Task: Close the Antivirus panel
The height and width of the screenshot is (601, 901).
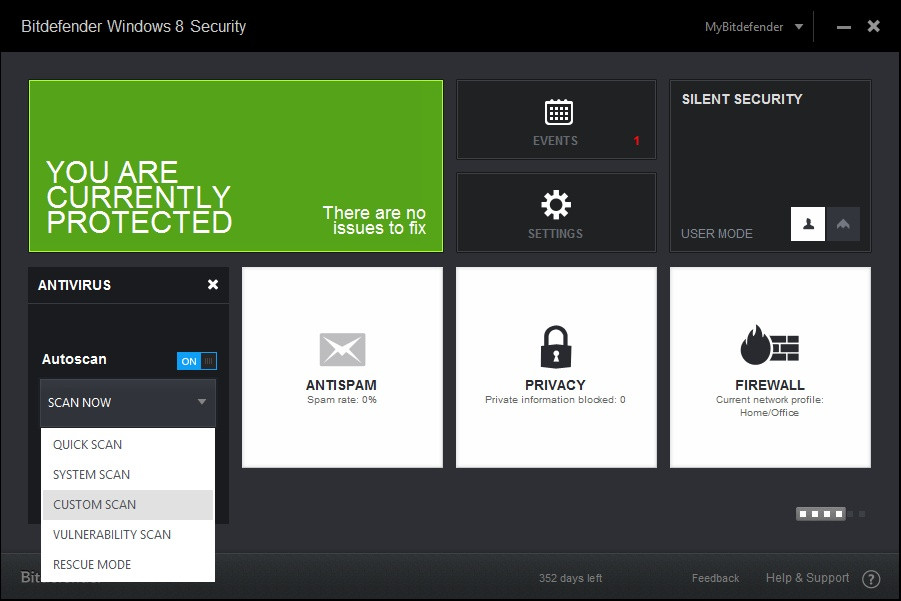Action: click(213, 284)
